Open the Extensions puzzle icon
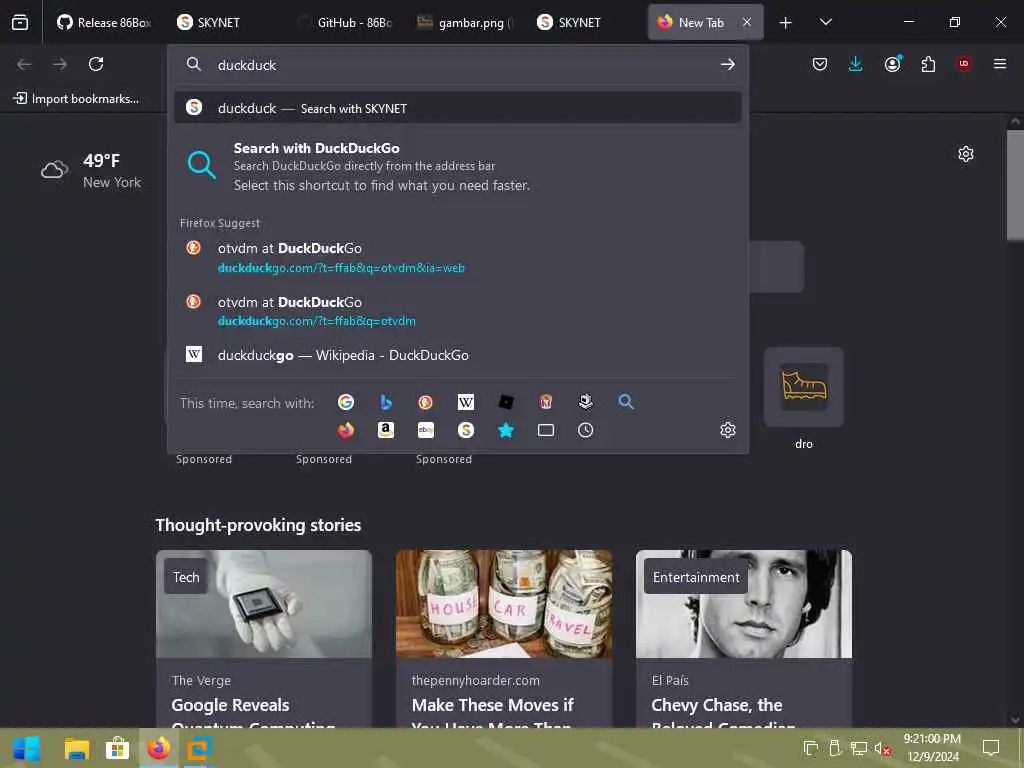1024x768 pixels. pyautogui.click(x=928, y=64)
